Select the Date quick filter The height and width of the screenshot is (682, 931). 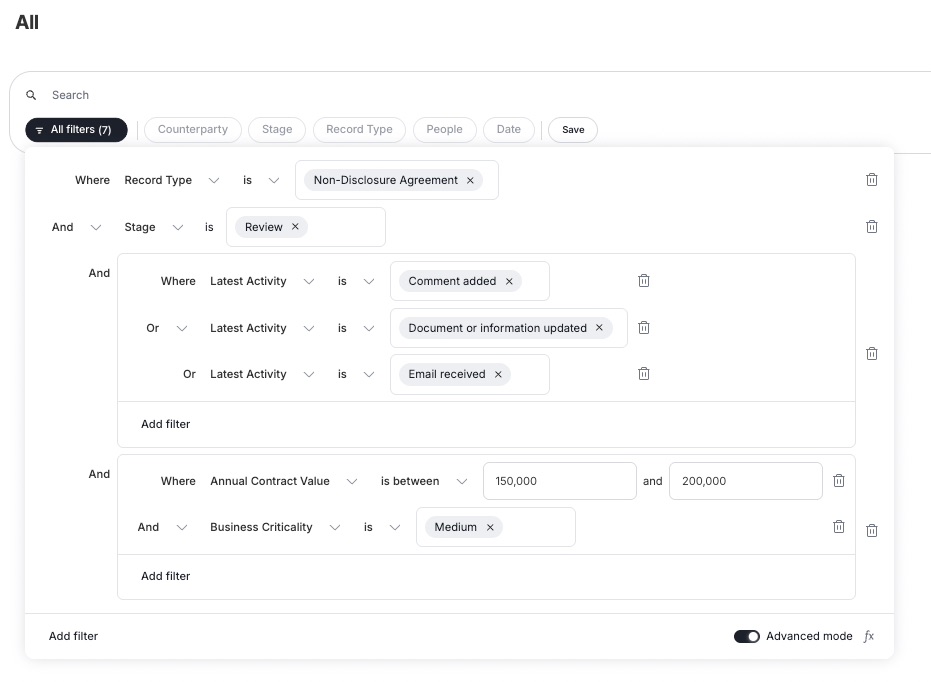tap(509, 129)
